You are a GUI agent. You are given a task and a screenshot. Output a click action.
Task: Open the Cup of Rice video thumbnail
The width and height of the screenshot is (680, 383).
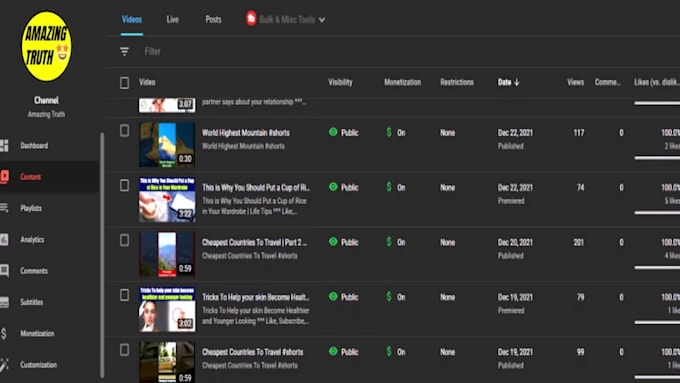click(167, 199)
